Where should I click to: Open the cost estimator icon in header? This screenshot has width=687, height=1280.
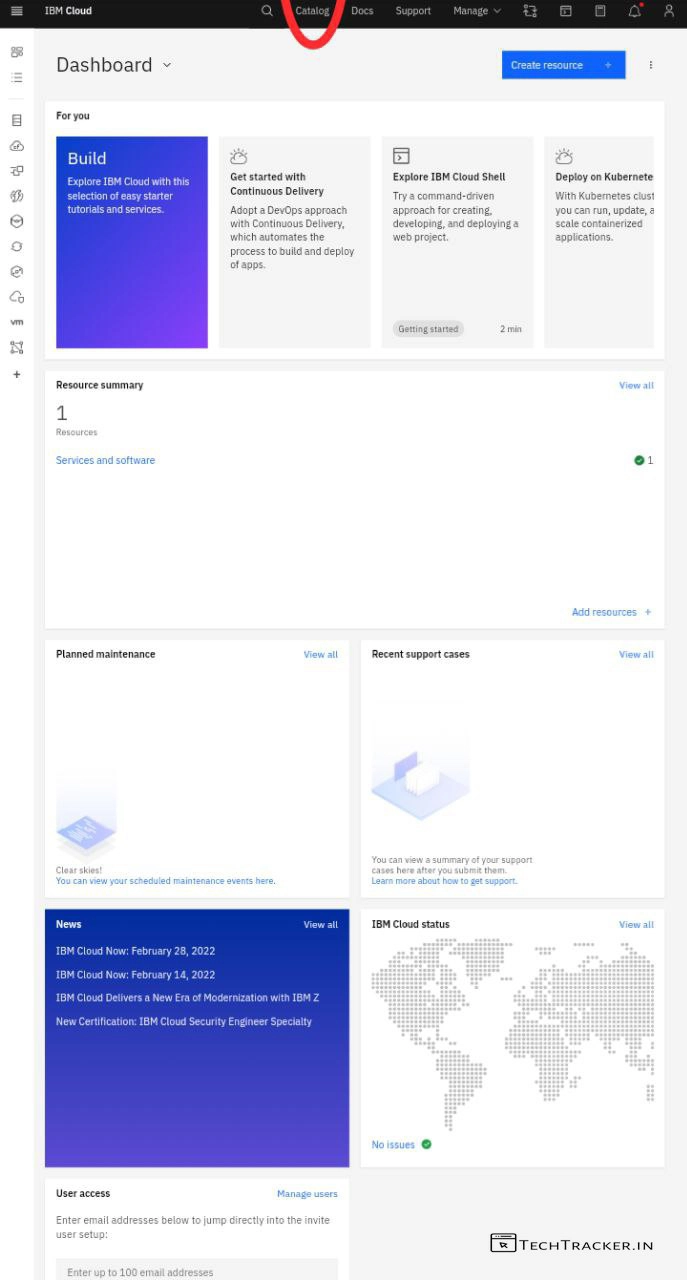point(600,11)
